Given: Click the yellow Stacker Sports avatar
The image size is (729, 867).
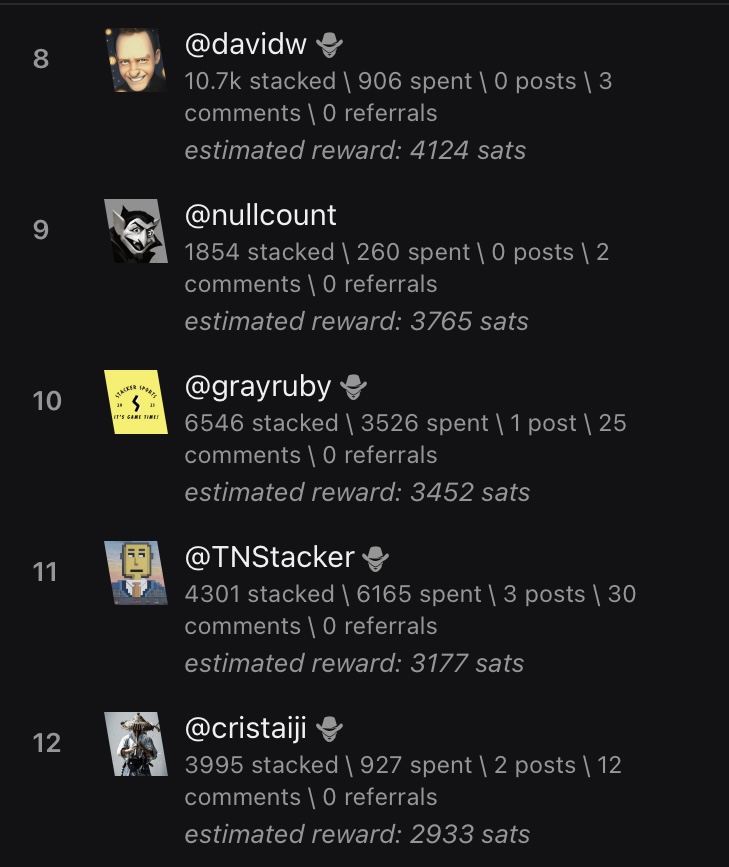Looking at the screenshot, I should (x=136, y=402).
